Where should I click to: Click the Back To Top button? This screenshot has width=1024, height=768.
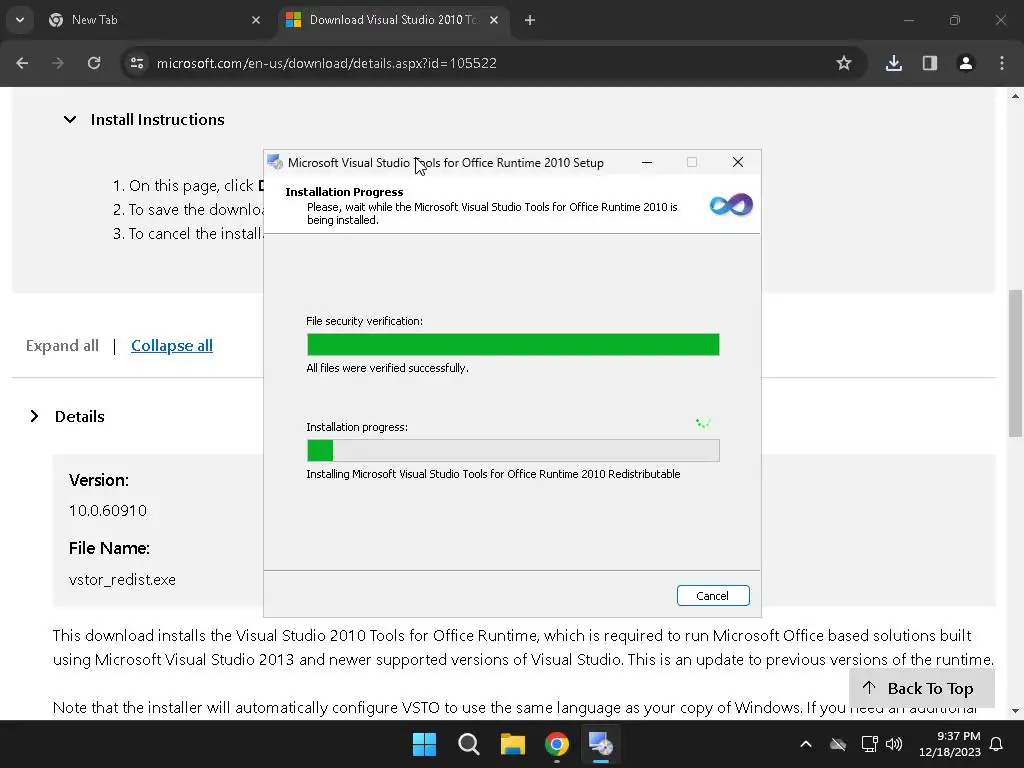point(921,688)
